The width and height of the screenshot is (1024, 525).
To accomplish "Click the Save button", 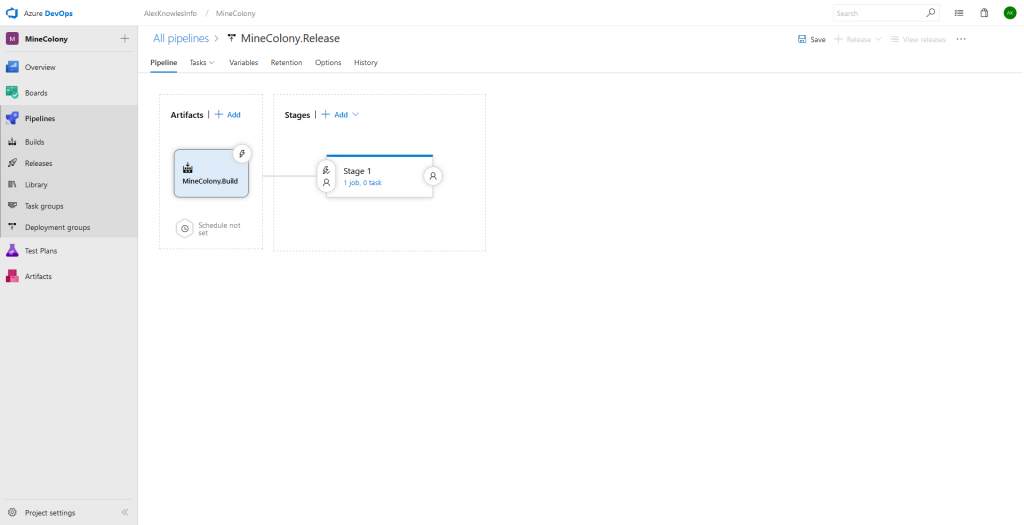I will point(812,39).
